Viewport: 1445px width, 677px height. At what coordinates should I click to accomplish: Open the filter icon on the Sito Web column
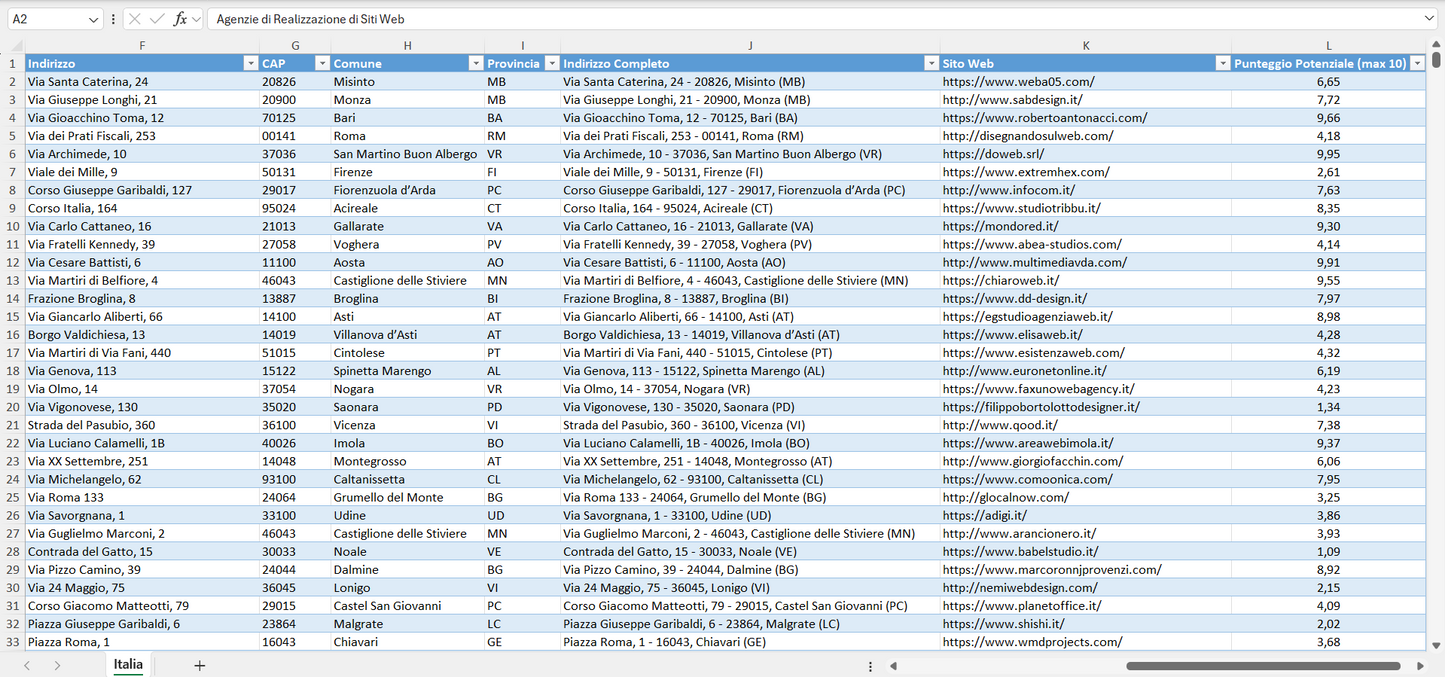[x=1222, y=63]
